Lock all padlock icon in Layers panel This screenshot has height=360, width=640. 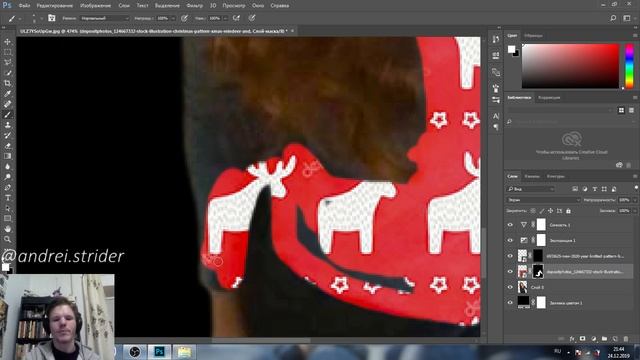point(568,211)
